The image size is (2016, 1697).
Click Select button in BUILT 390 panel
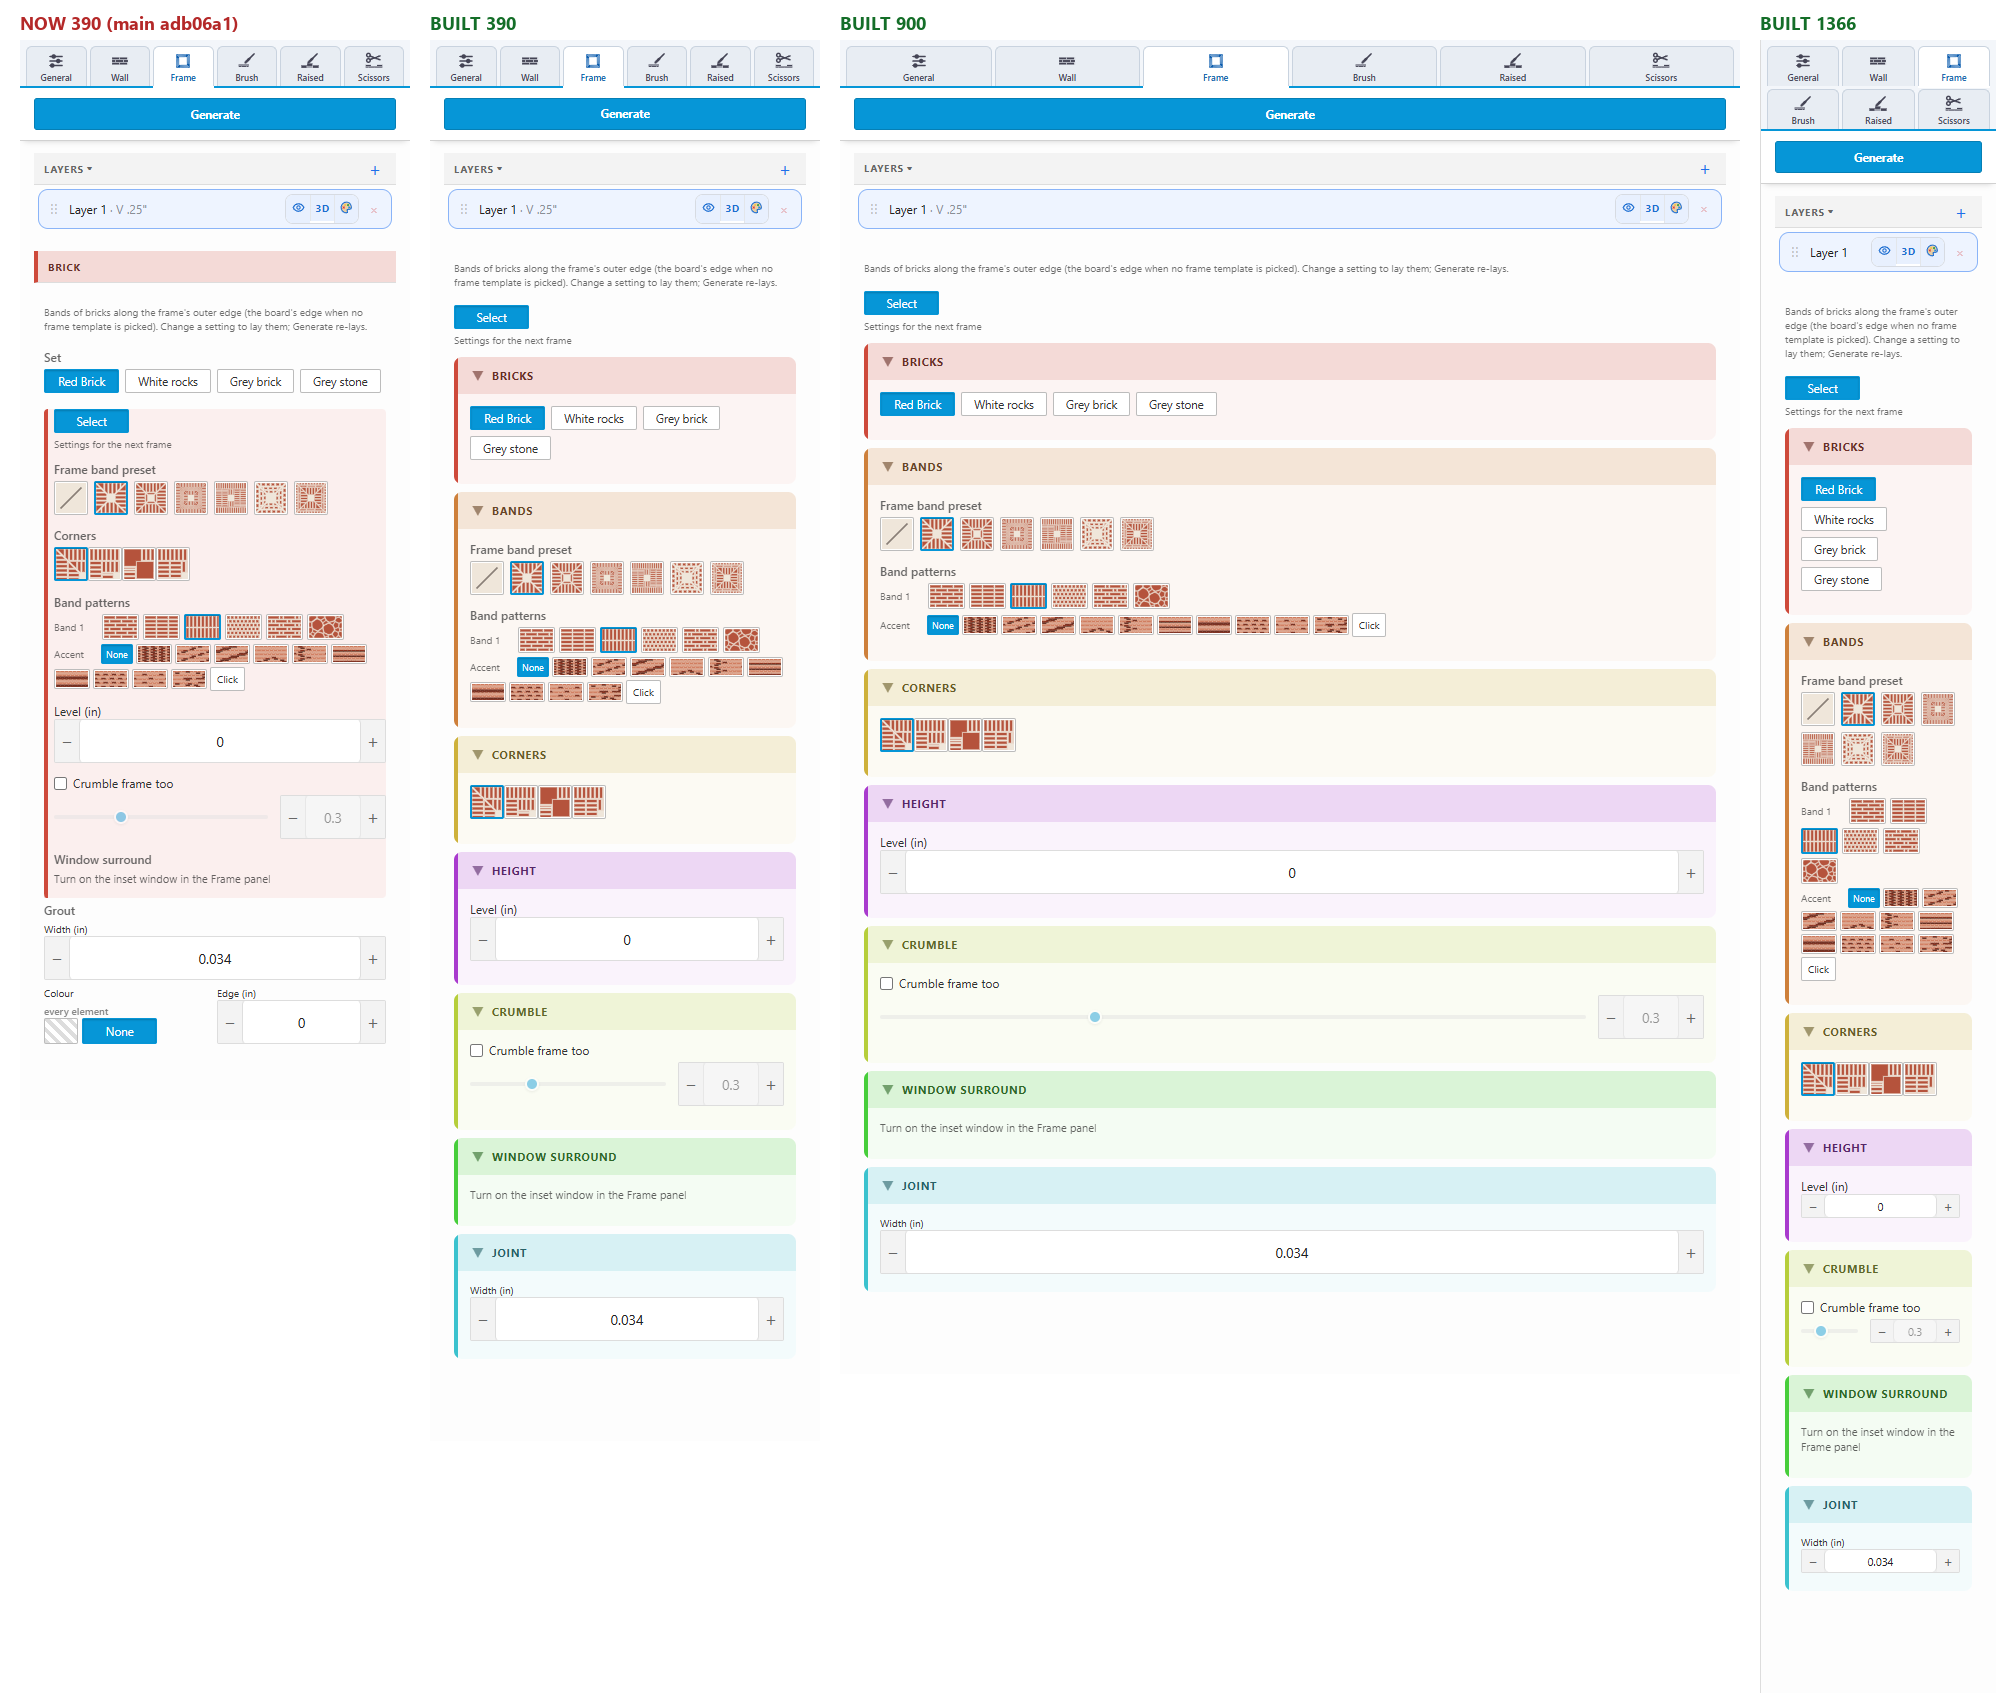pos(491,317)
